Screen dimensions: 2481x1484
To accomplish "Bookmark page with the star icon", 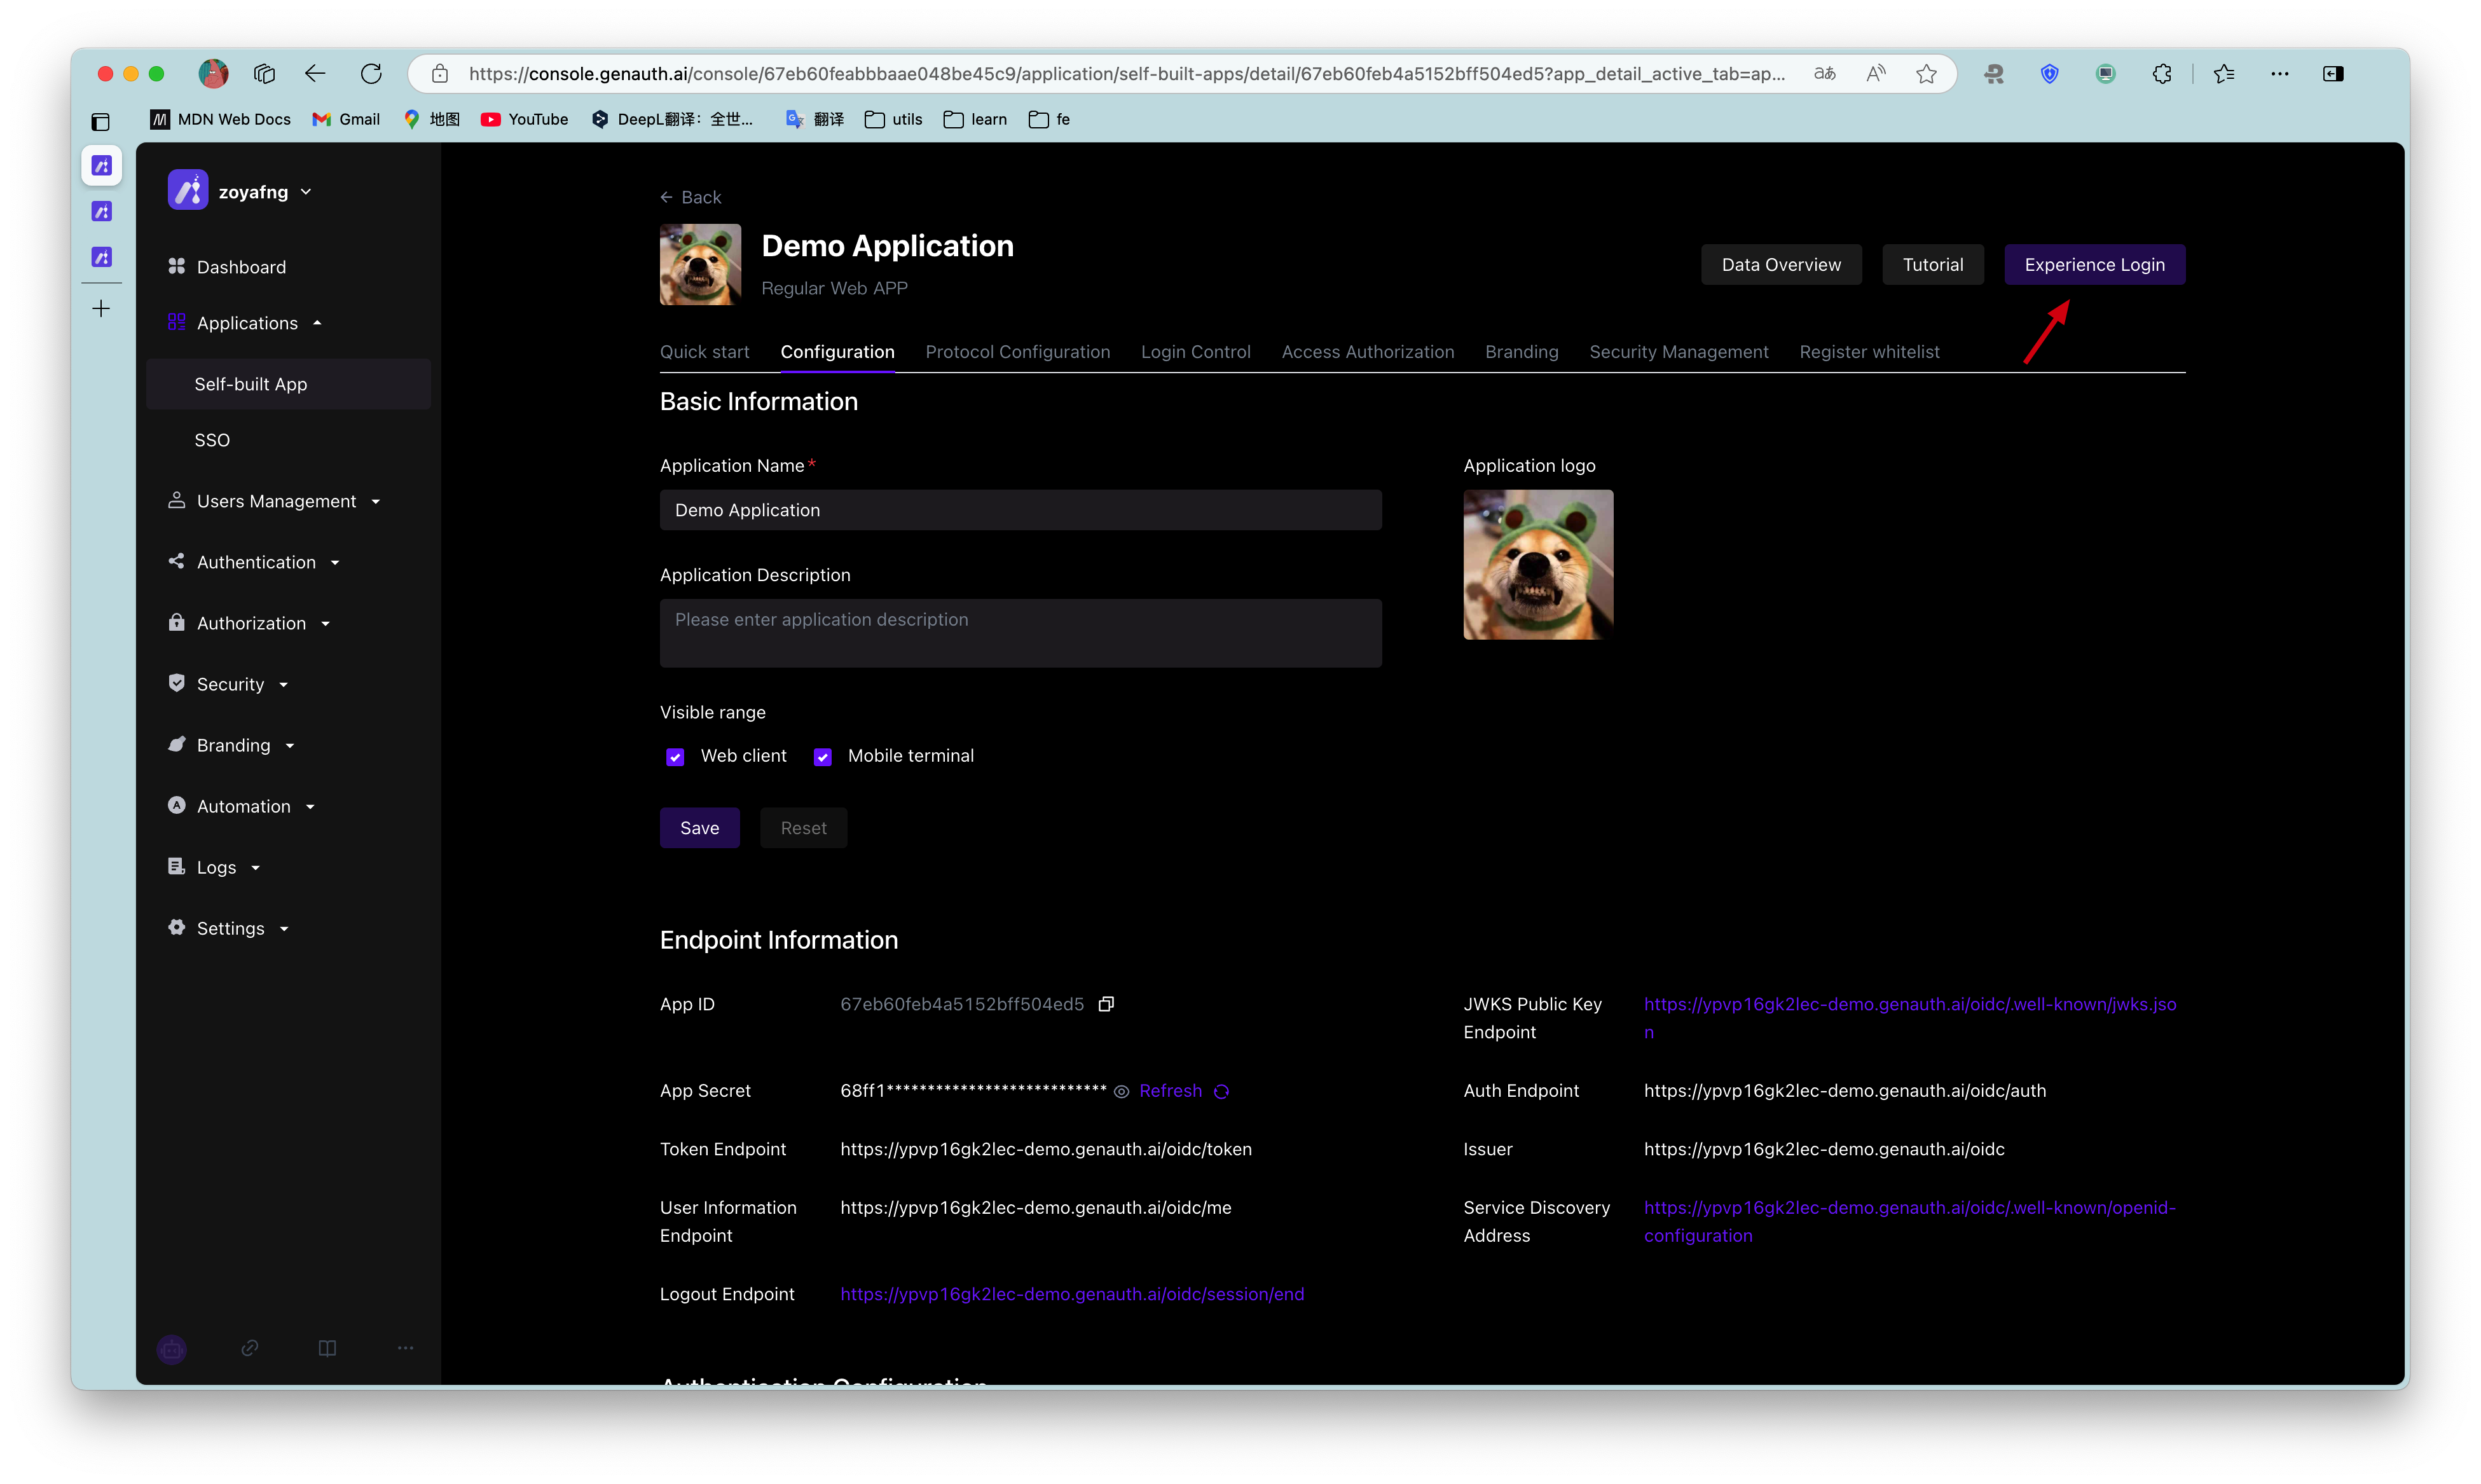I will [1926, 74].
